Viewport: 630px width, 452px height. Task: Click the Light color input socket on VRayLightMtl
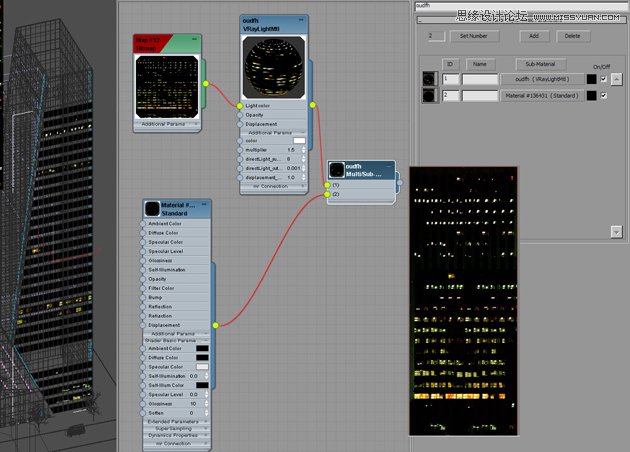[240, 106]
